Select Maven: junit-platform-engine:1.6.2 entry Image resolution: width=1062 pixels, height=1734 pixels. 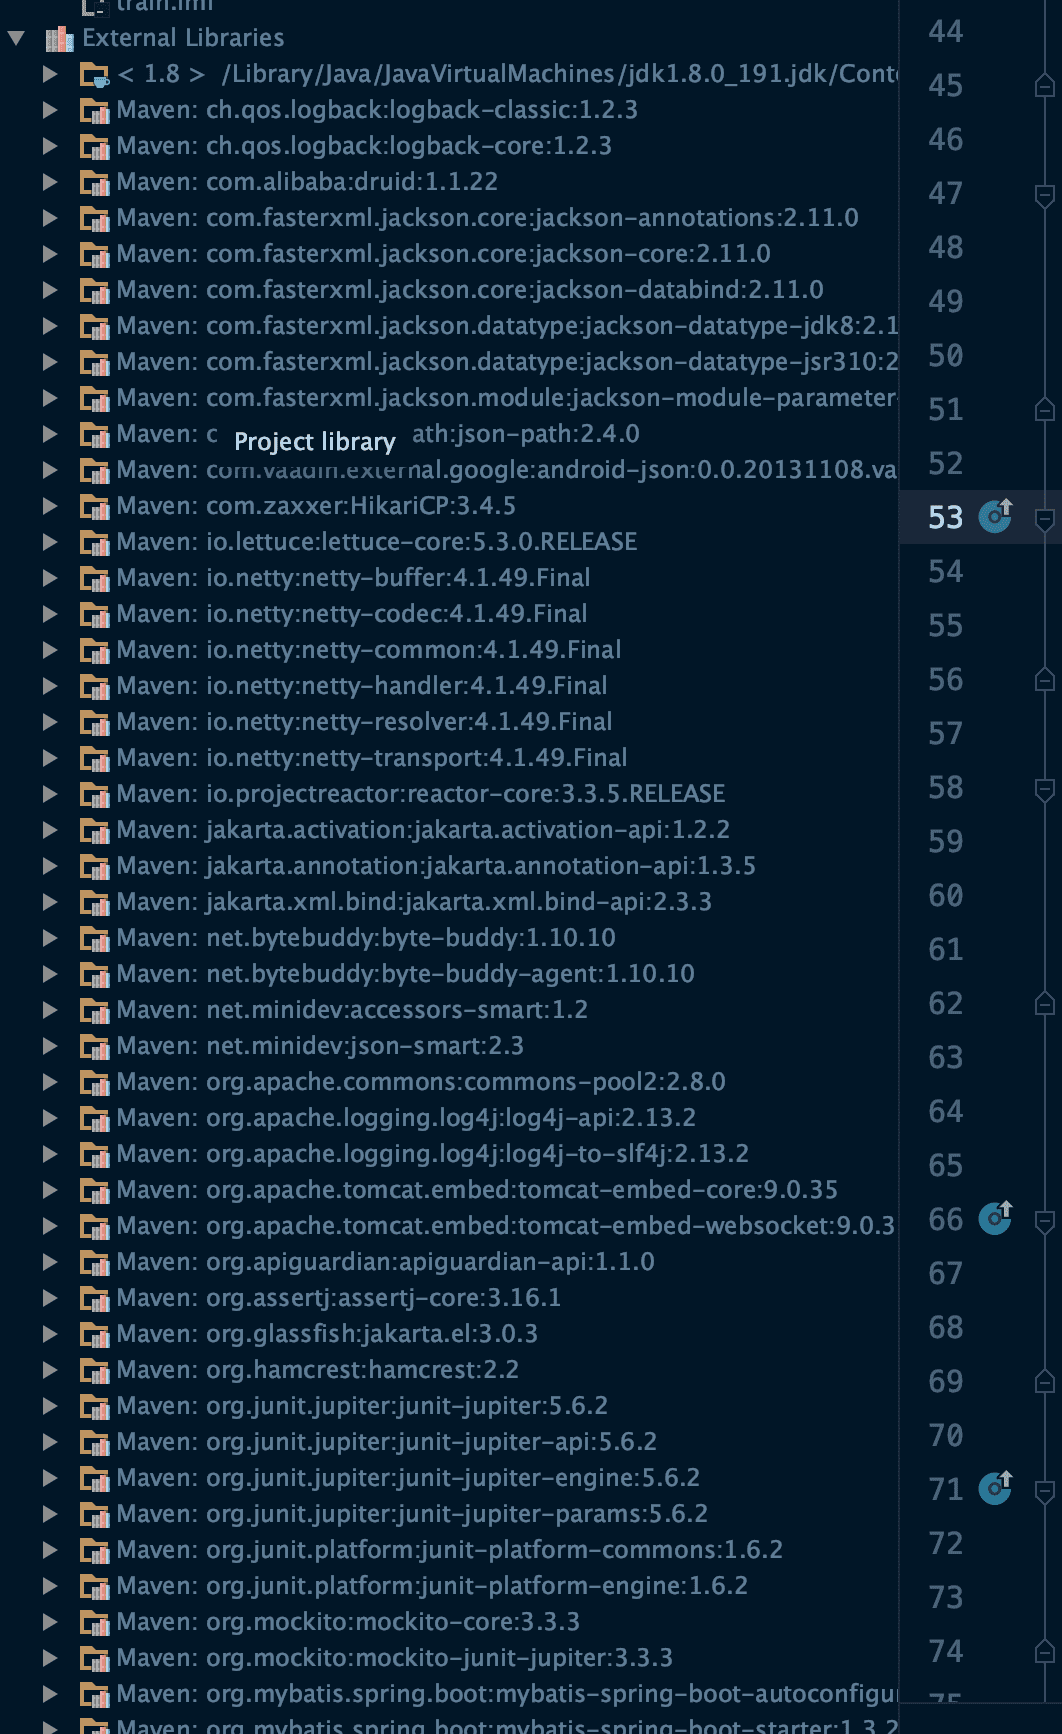tap(432, 1586)
